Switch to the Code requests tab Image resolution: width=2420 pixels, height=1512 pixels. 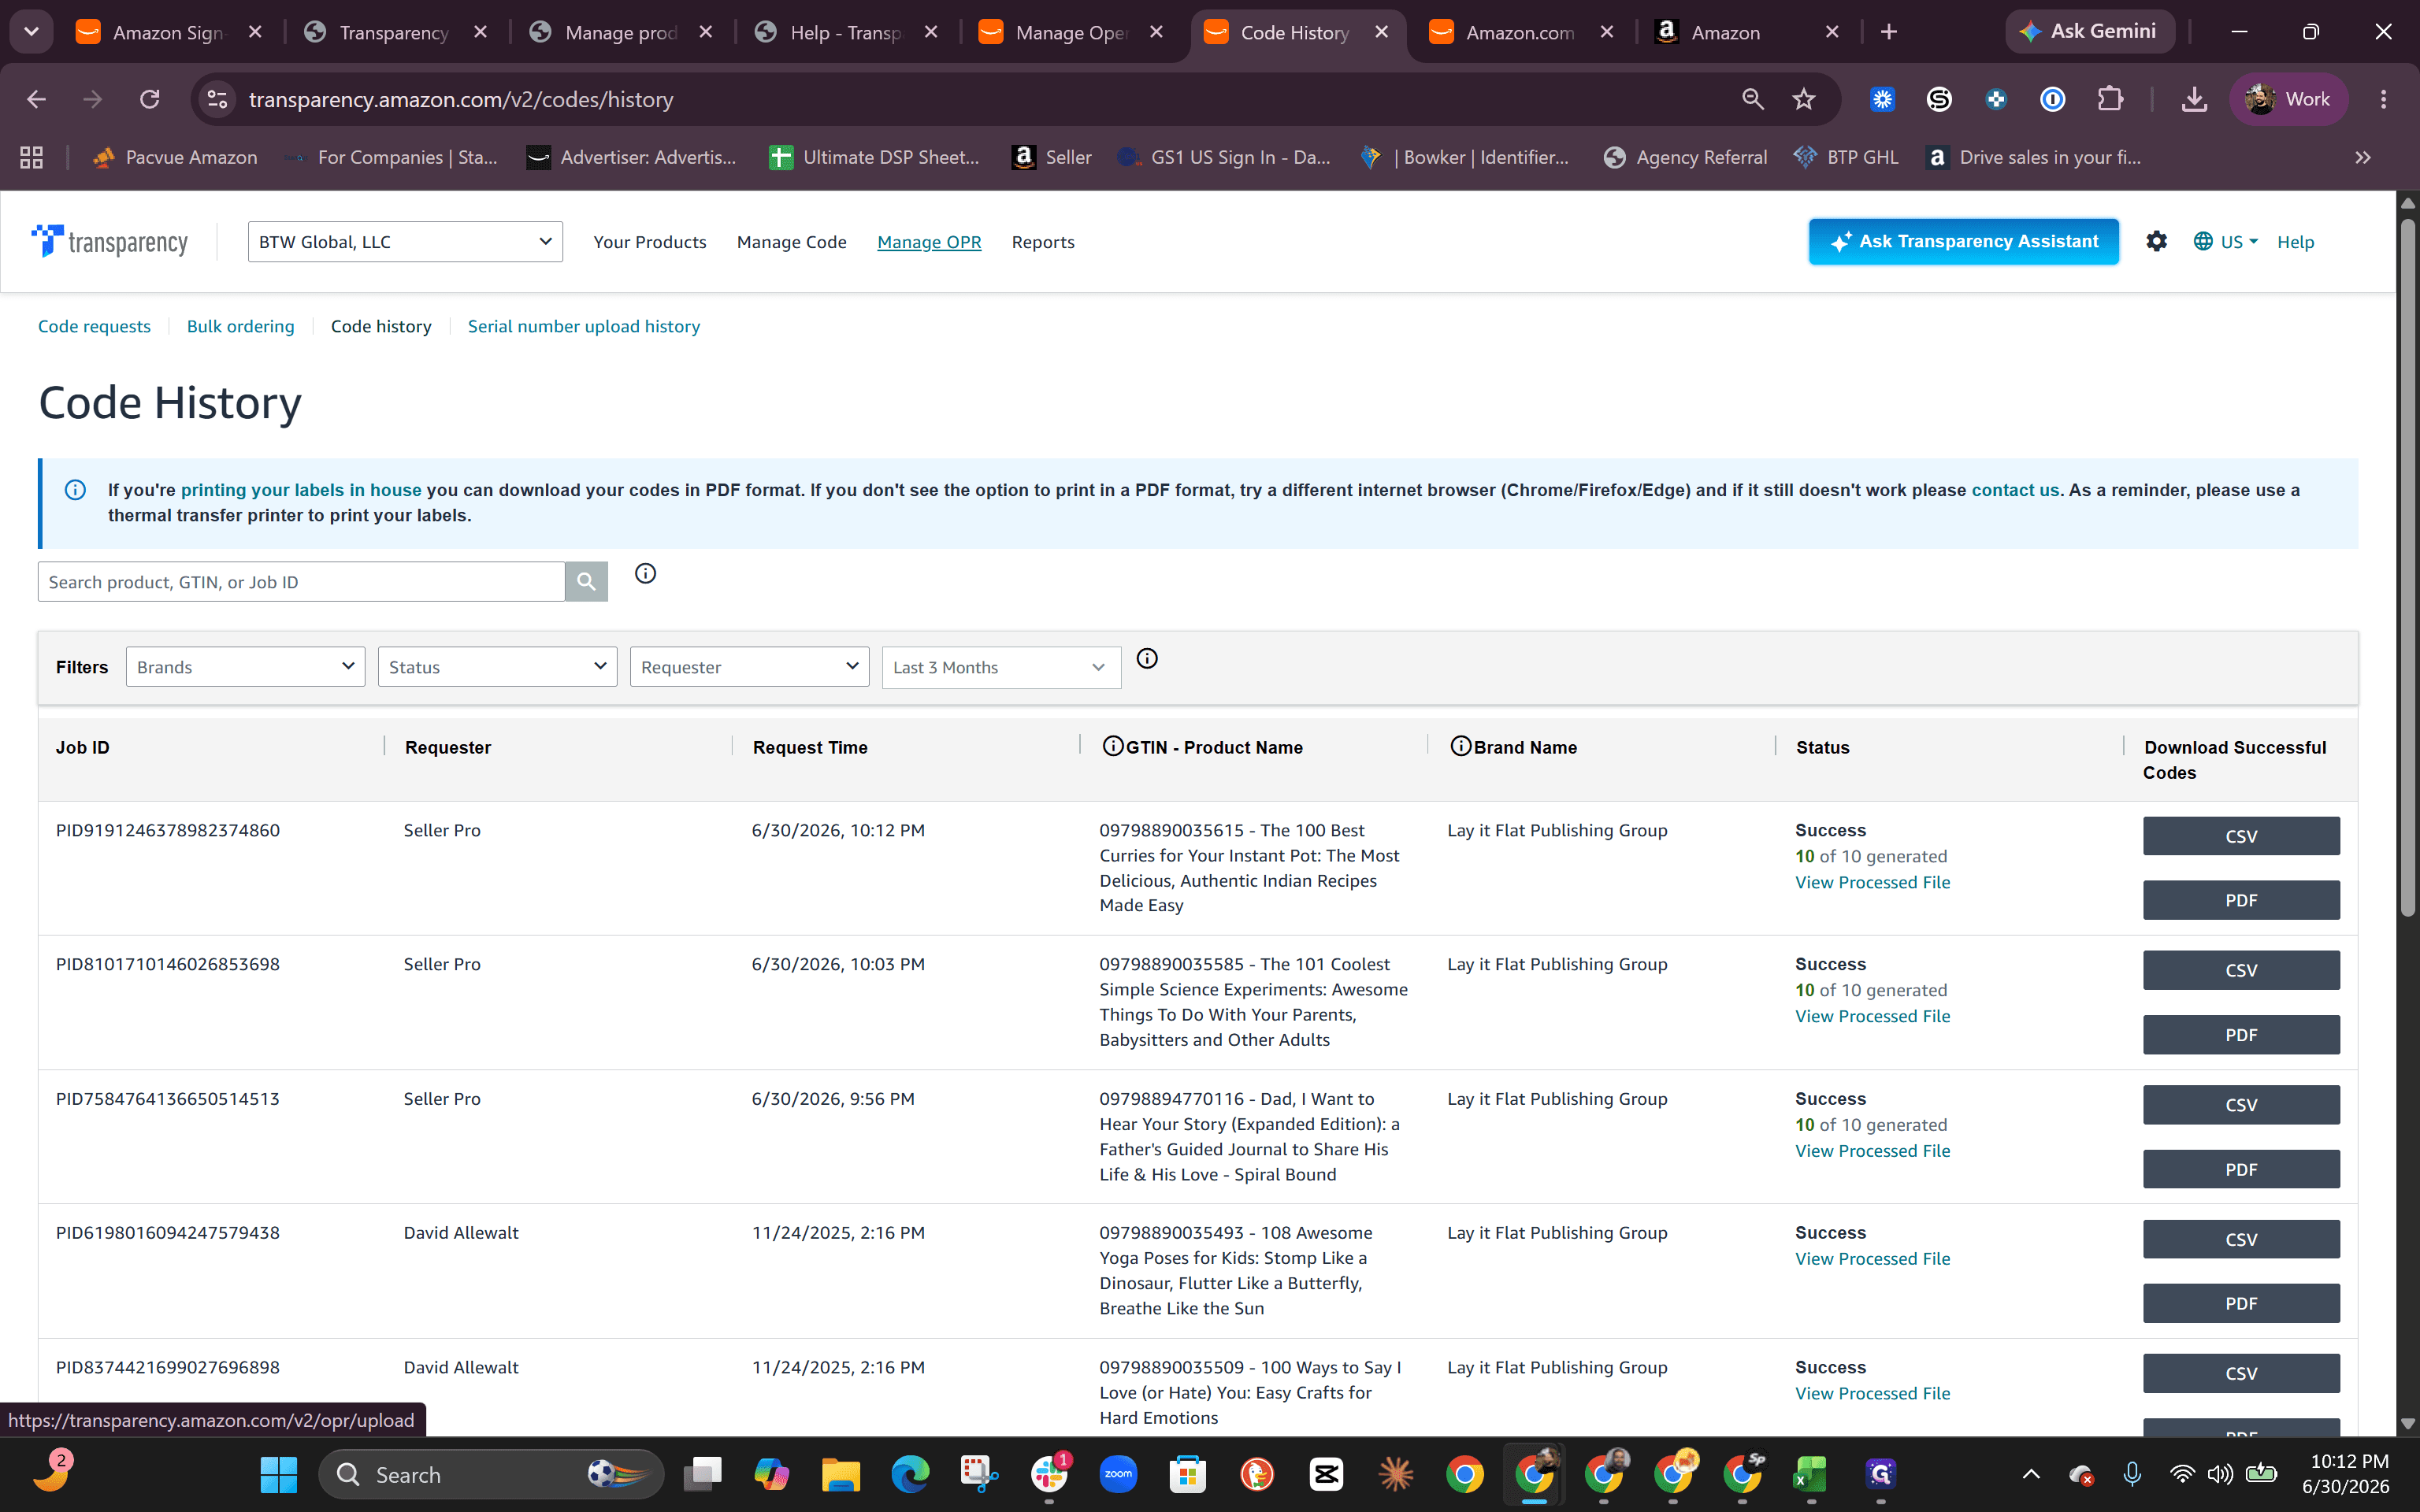click(x=94, y=326)
